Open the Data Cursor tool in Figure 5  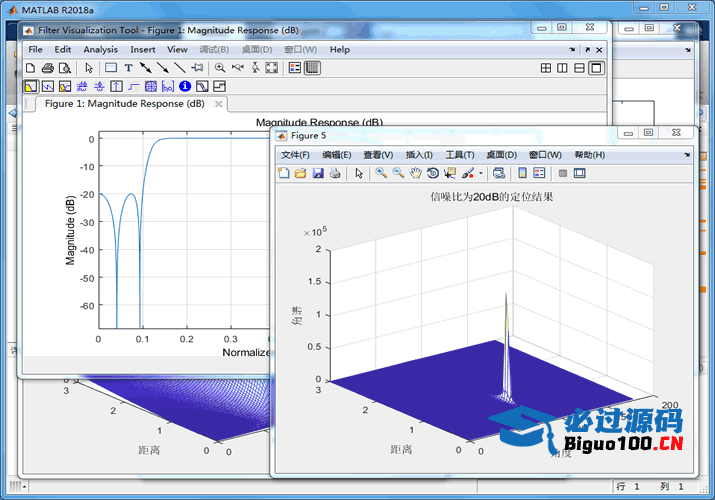tap(450, 173)
